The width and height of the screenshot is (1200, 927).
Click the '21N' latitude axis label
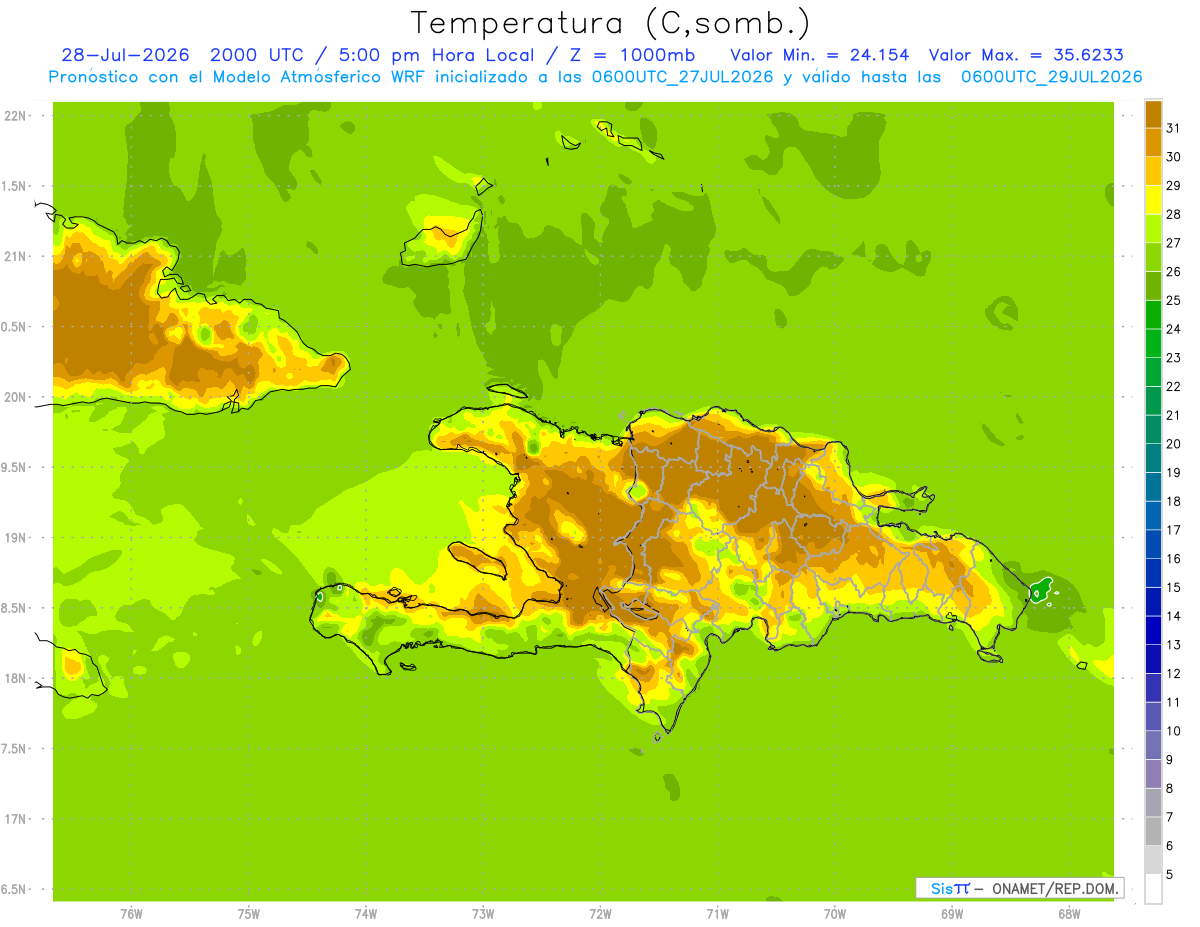[x=15, y=257]
